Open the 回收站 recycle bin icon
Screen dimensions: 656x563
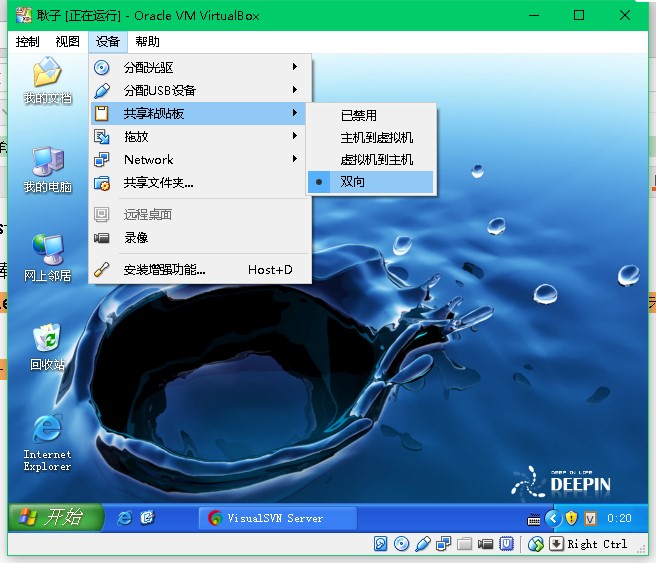(47, 346)
